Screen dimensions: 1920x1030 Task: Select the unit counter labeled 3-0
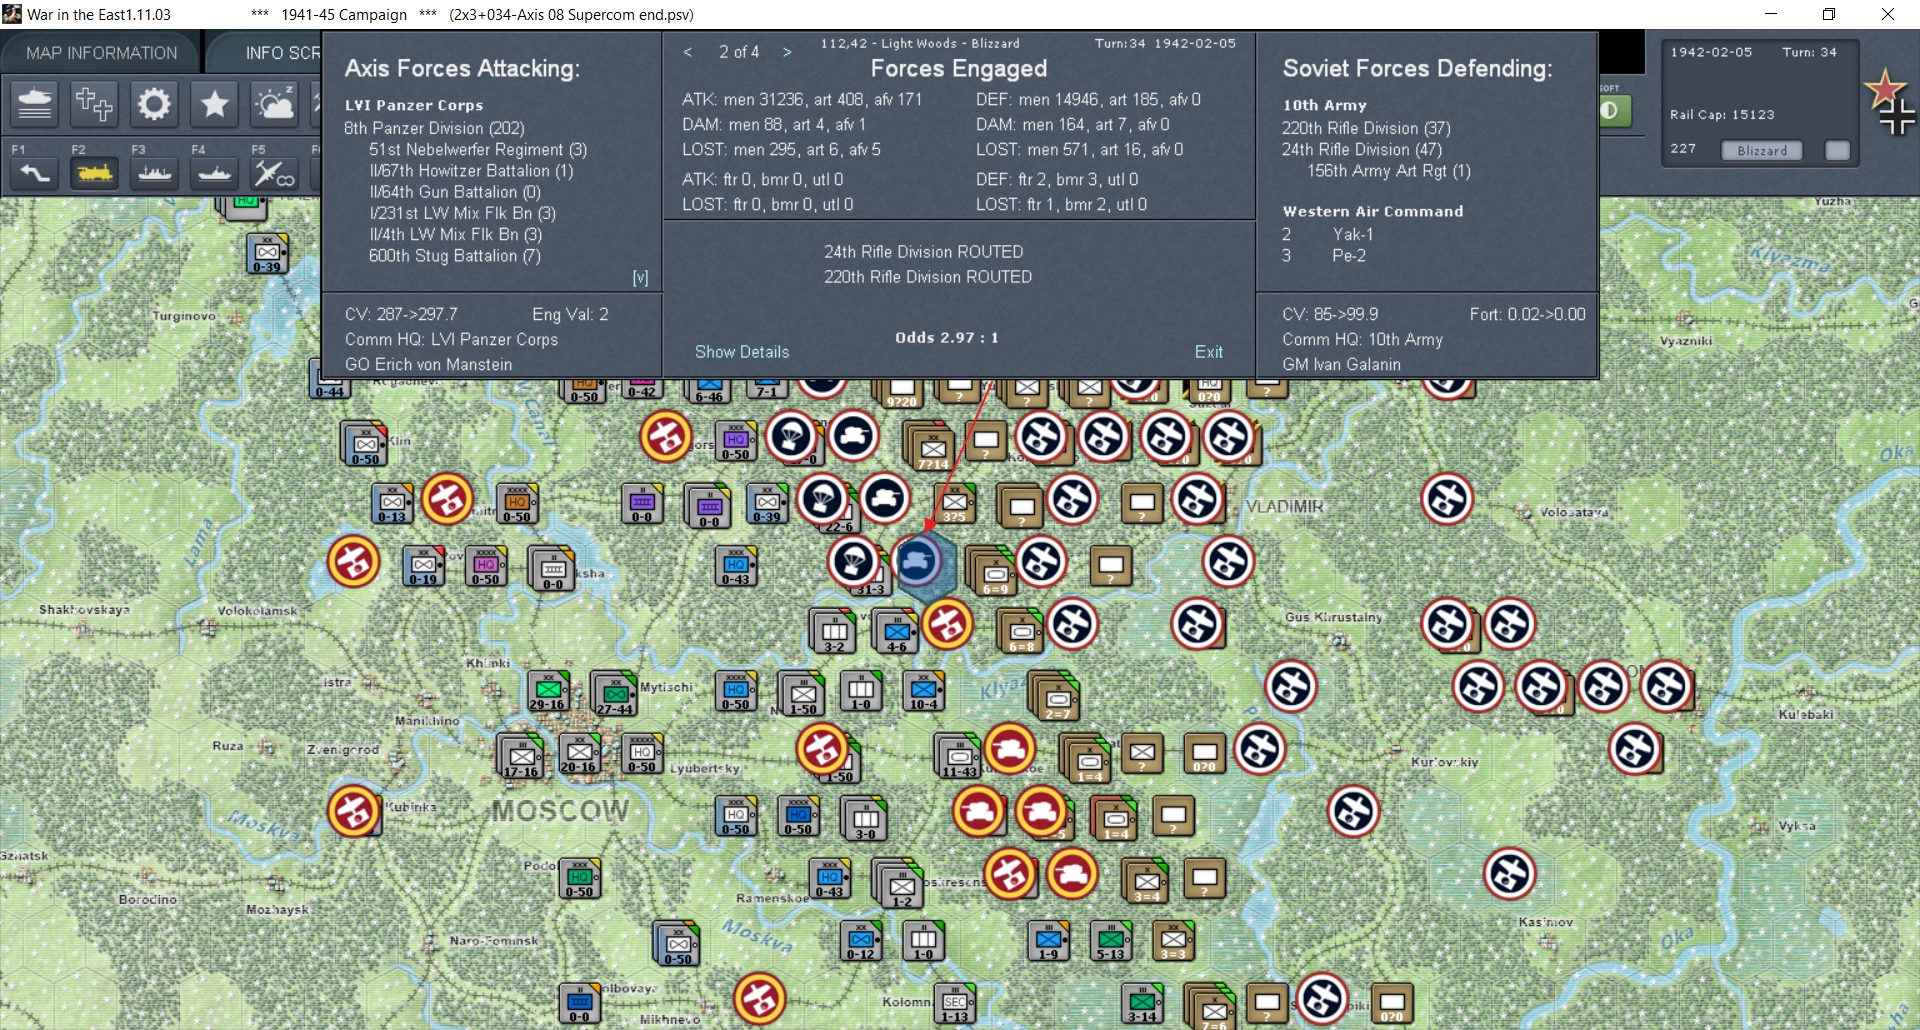pos(865,820)
